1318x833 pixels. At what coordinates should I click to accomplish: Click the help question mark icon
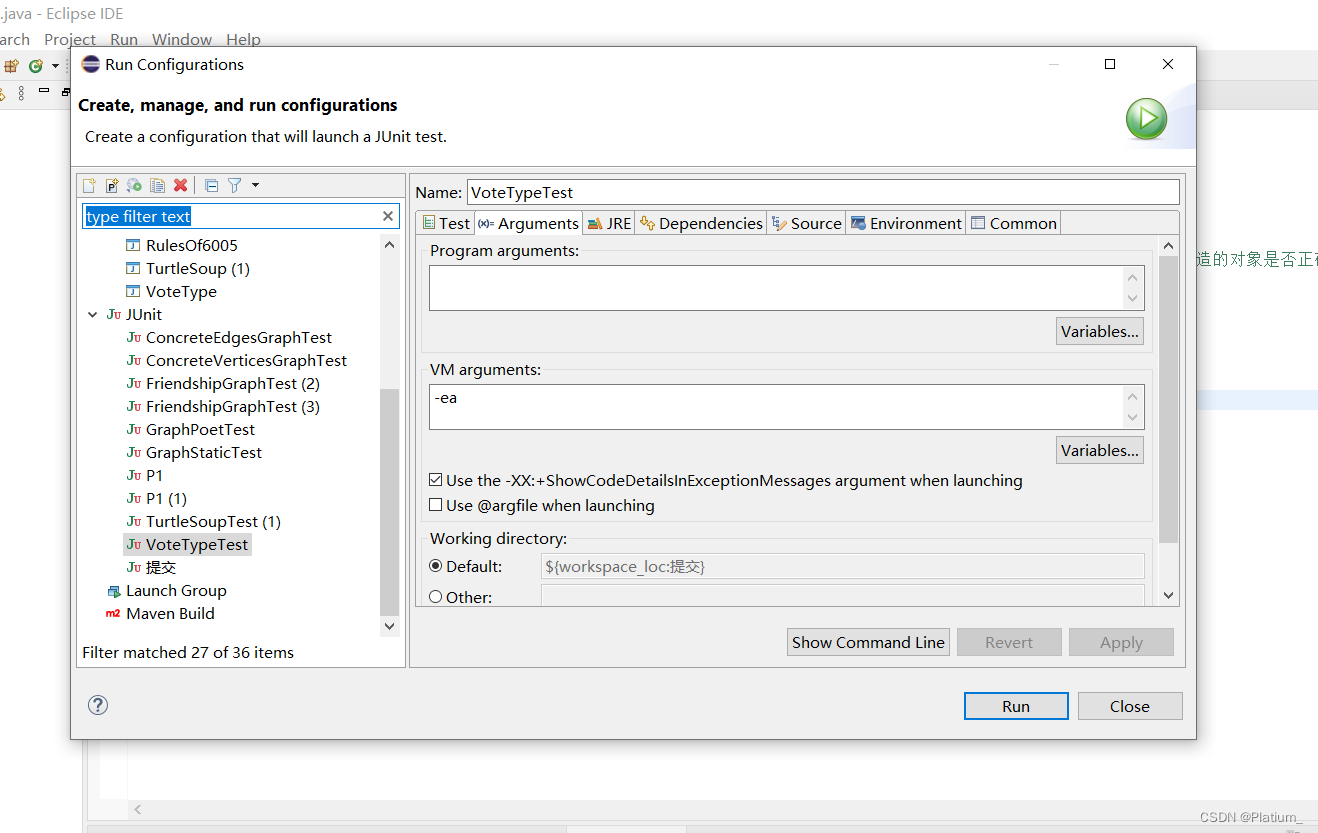[x=97, y=705]
